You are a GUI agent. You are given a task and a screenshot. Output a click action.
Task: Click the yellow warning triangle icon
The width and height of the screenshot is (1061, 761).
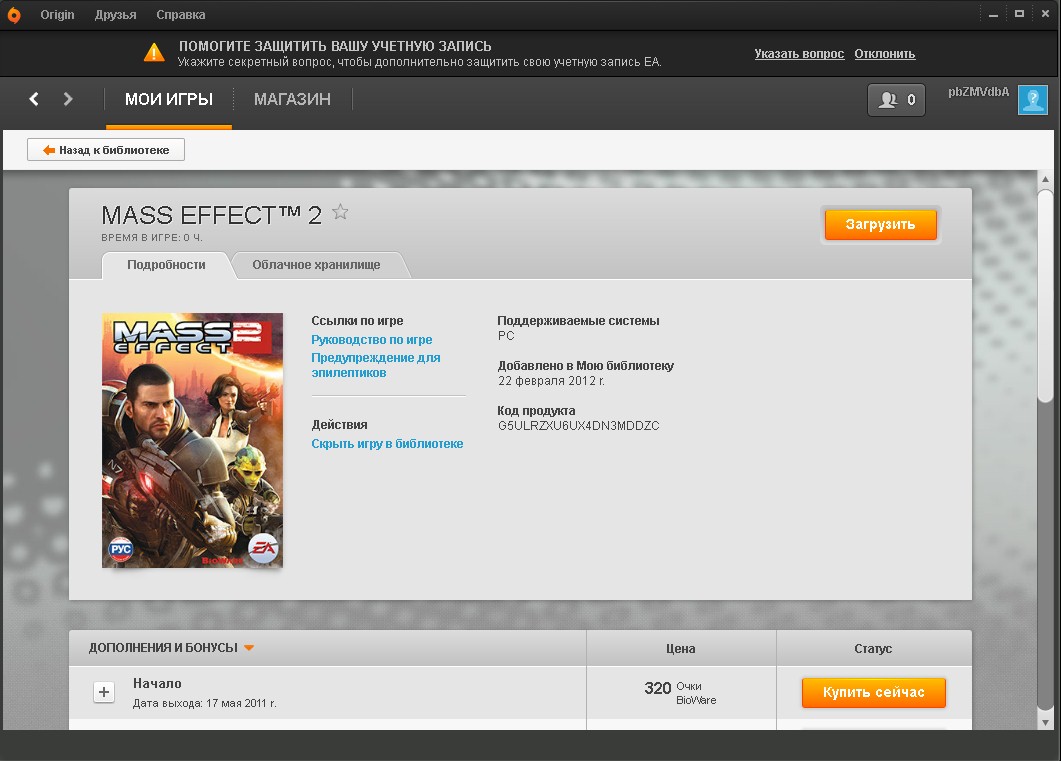click(154, 53)
